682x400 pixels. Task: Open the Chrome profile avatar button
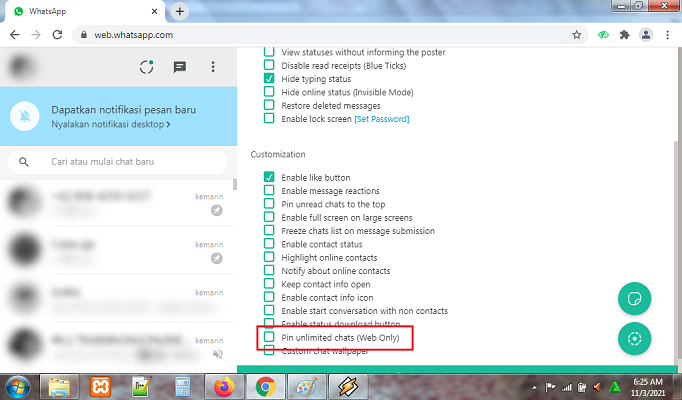click(x=646, y=35)
